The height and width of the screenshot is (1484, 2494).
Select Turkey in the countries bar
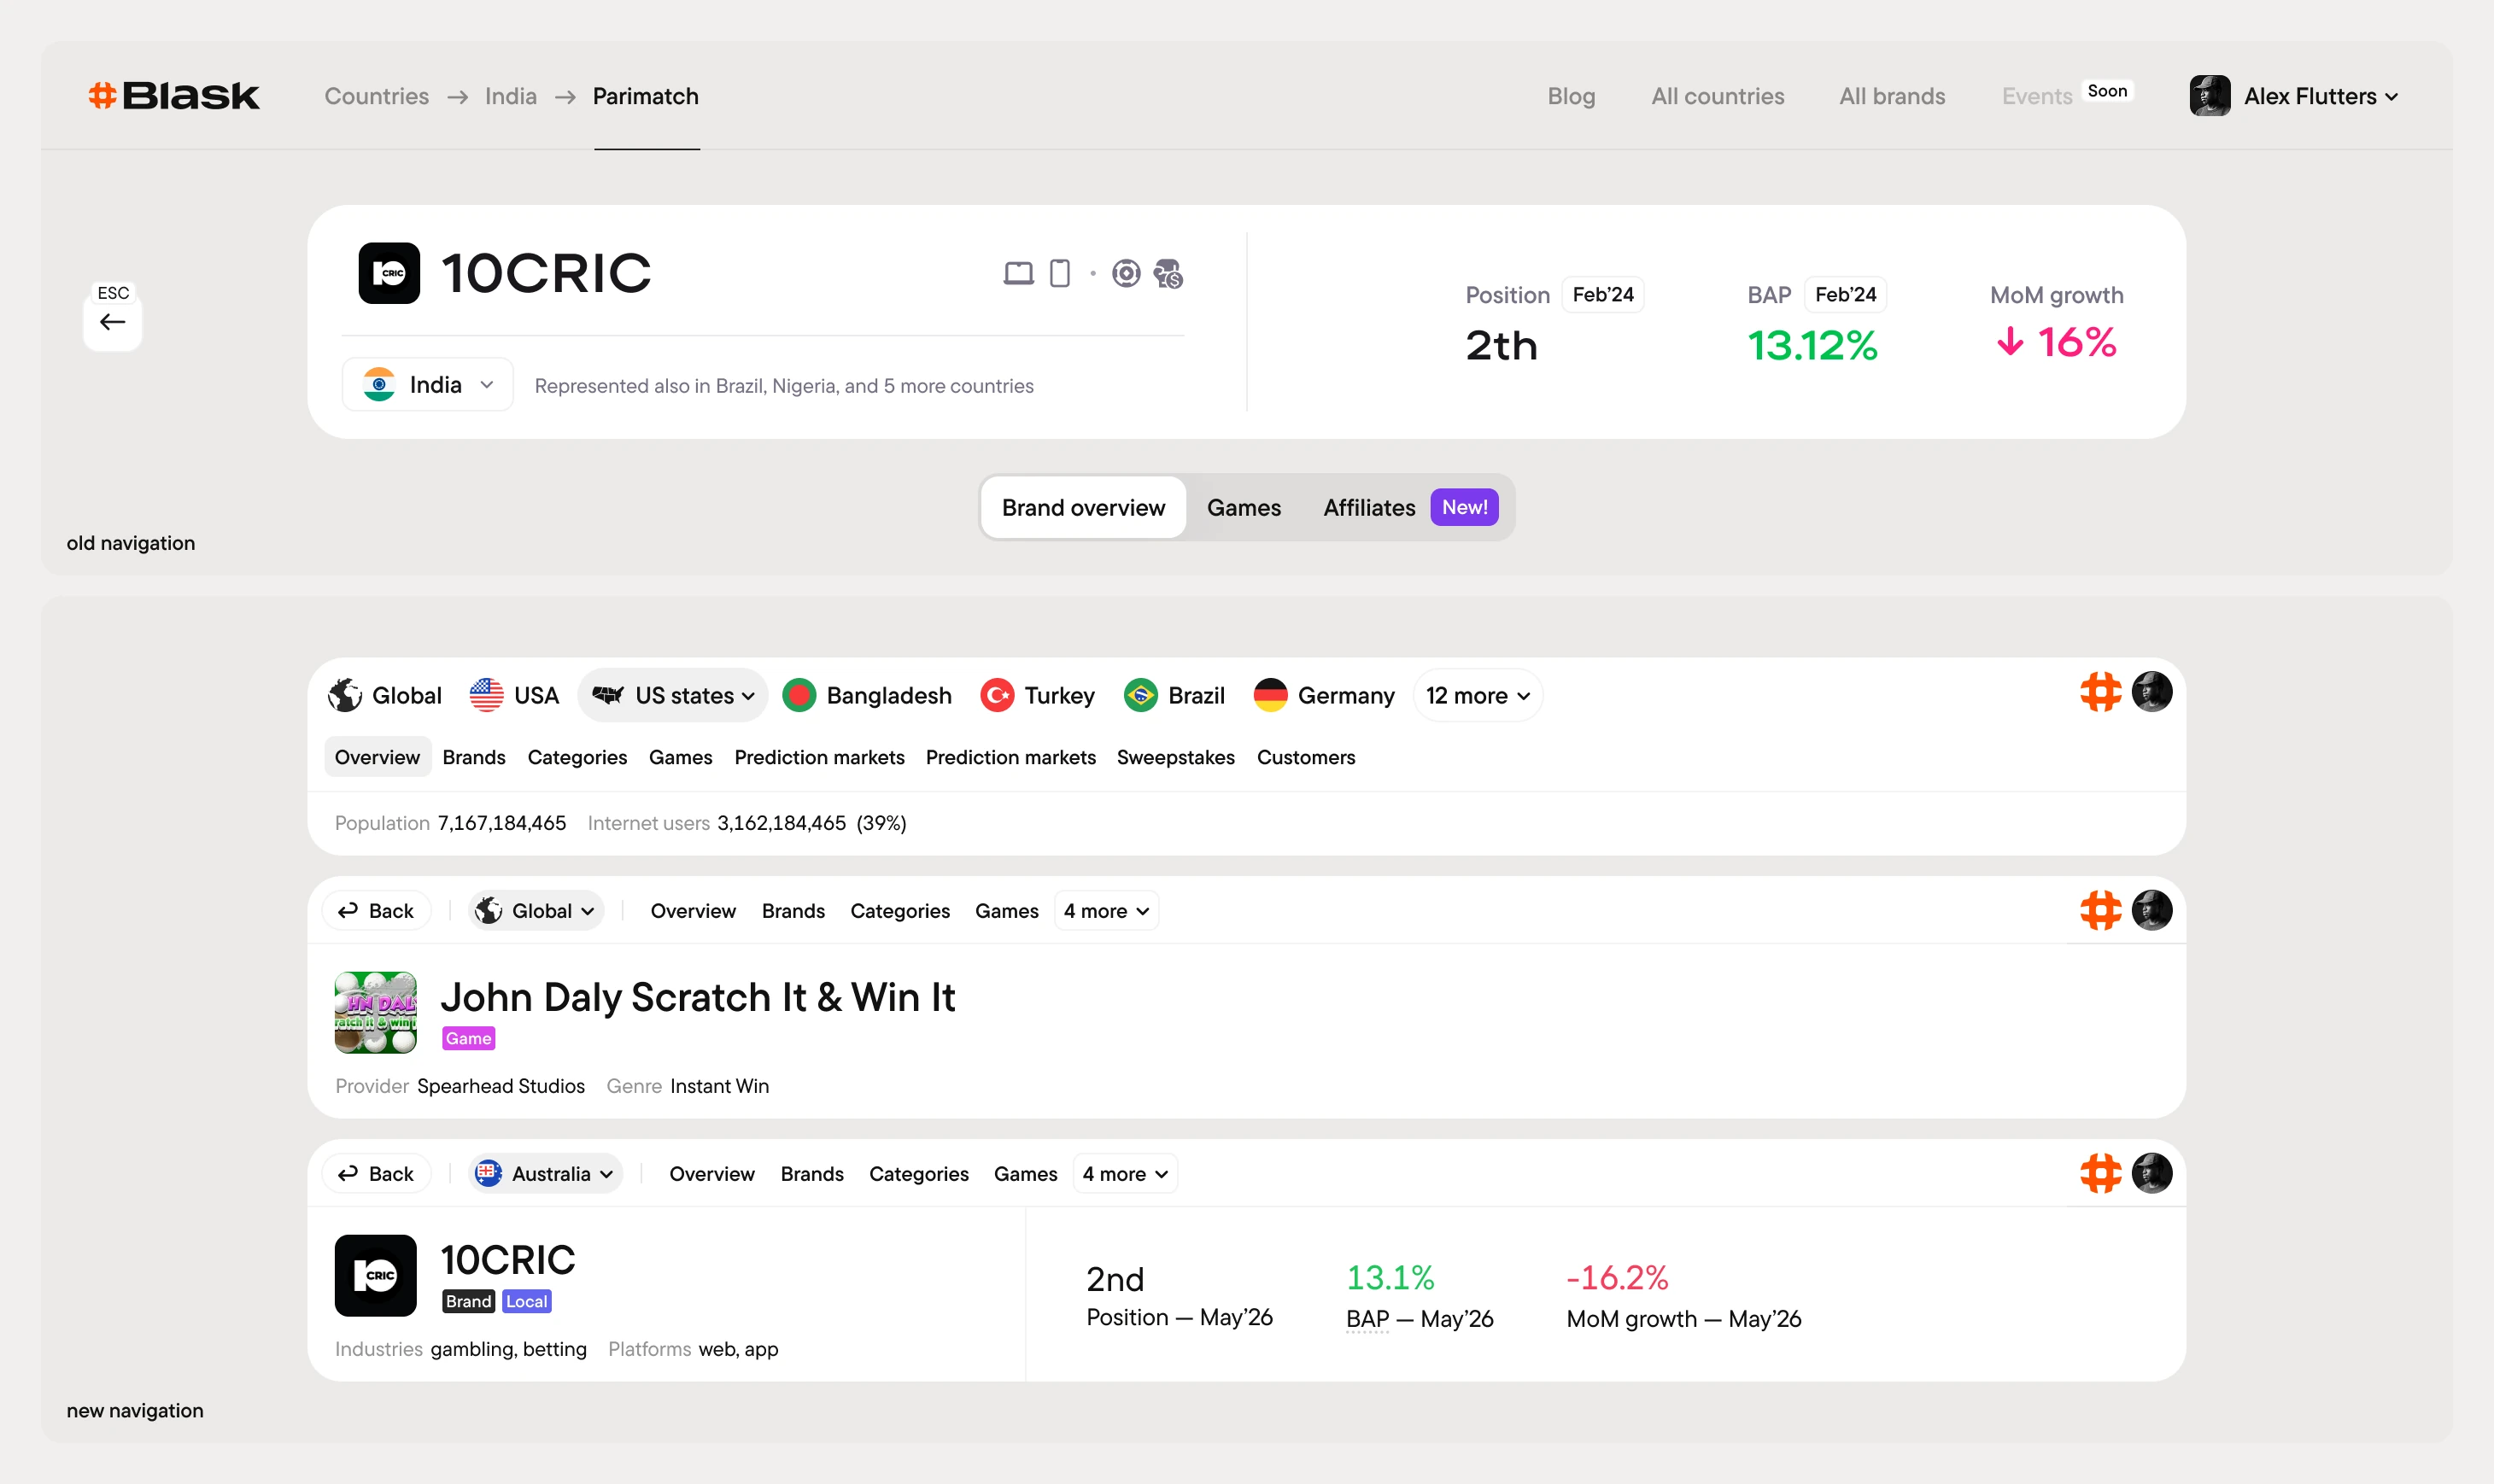[x=1037, y=695]
